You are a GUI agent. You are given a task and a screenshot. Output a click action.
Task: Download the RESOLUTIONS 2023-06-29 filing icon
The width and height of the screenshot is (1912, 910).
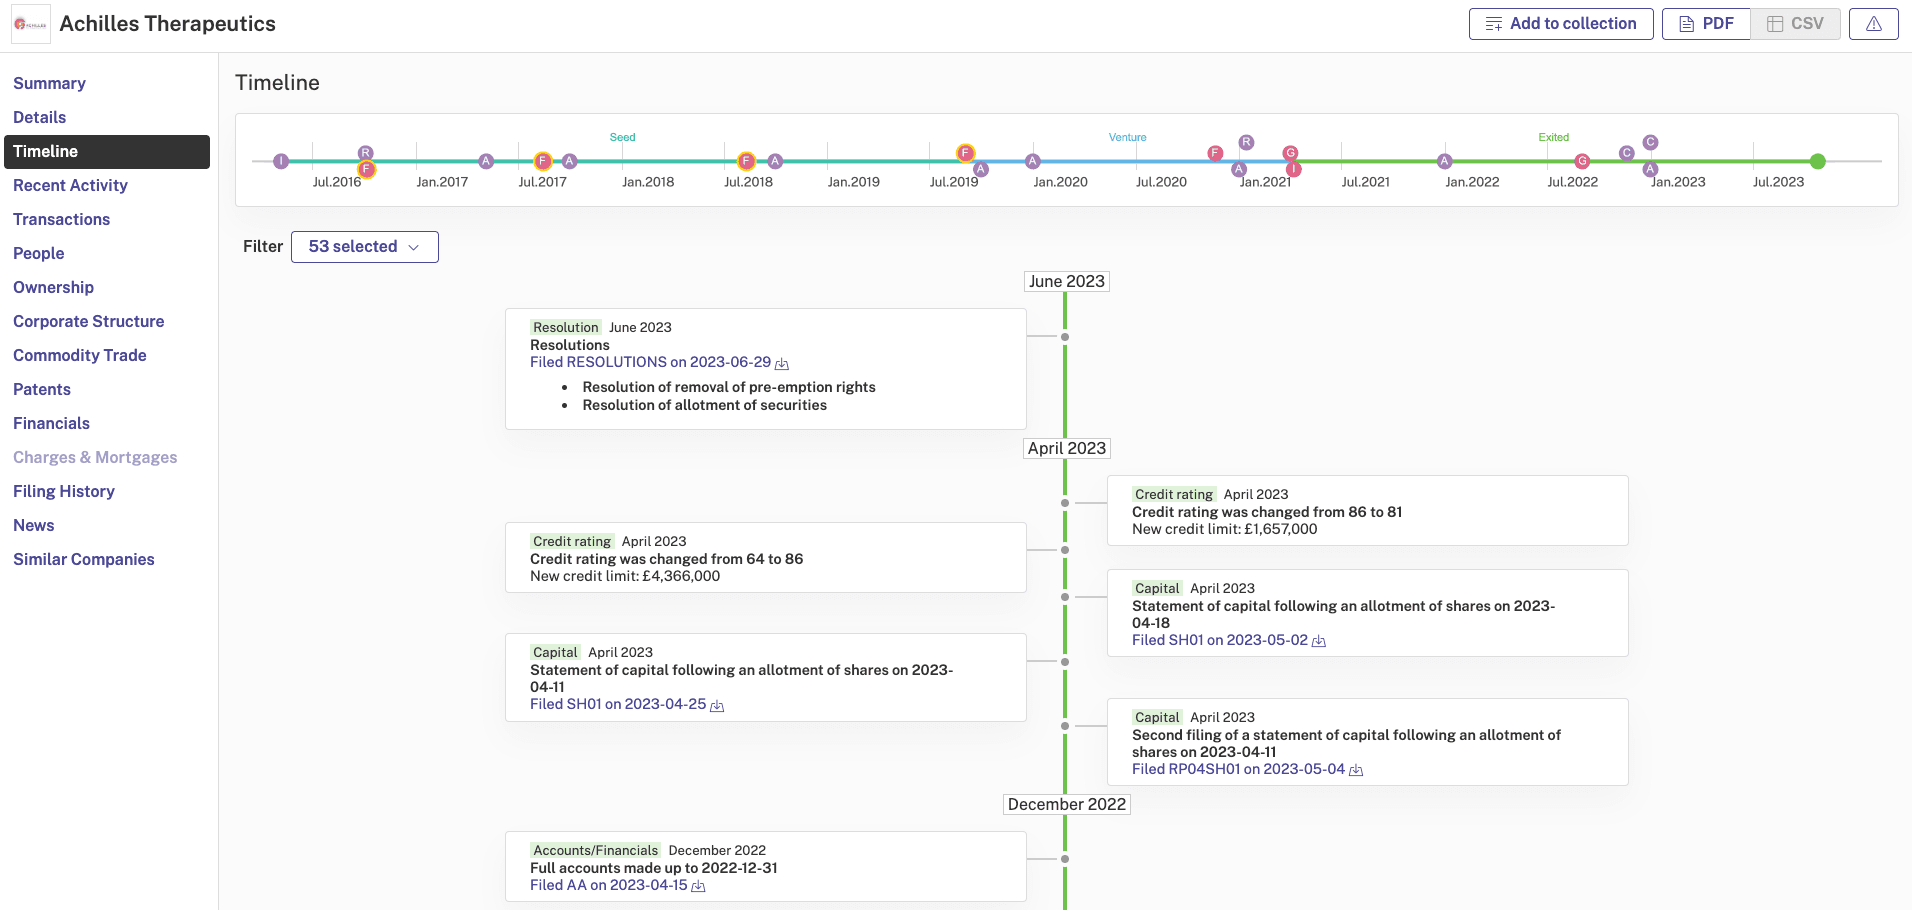click(782, 363)
